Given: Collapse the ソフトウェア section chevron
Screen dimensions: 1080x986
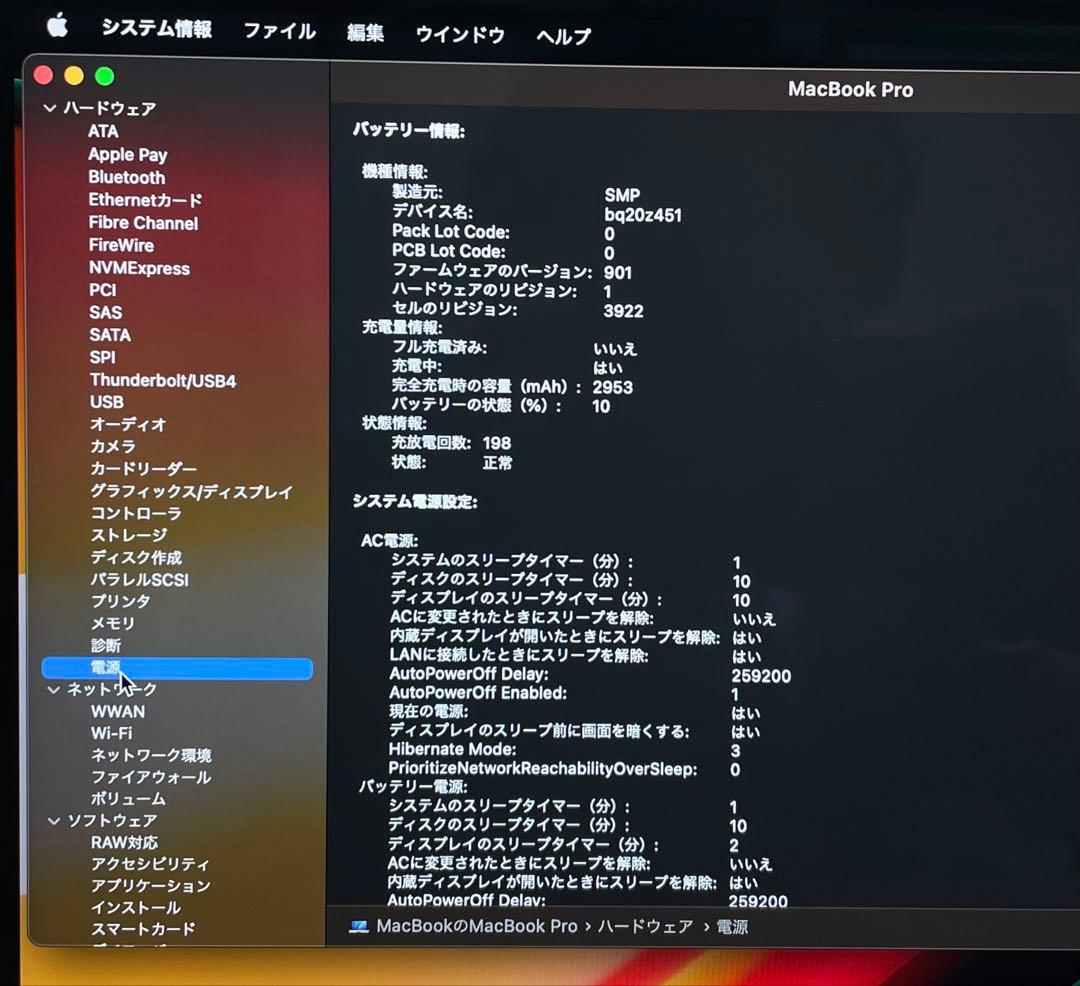Looking at the screenshot, I should pos(54,821).
